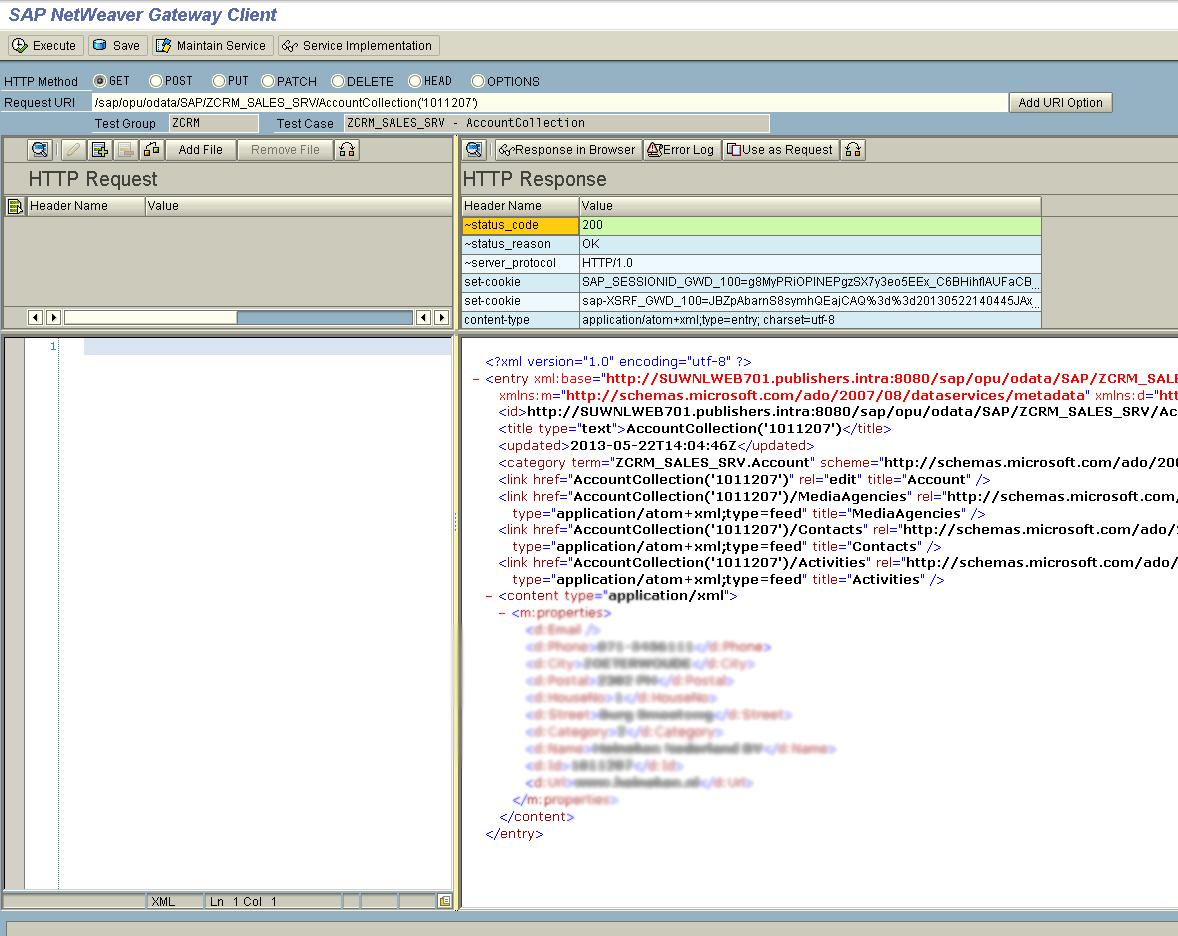Click Response in Browser icon
Image resolution: width=1178 pixels, height=936 pixels.
point(567,149)
